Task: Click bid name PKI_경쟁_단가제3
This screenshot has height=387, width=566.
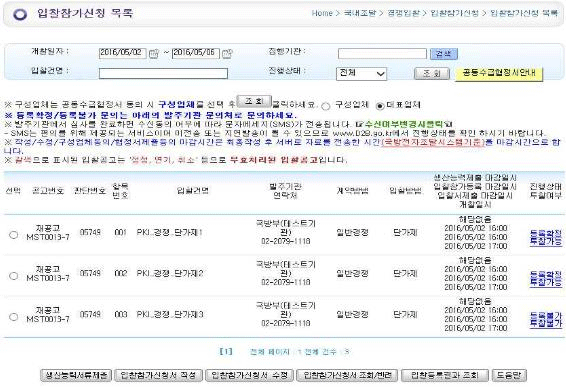Action: tap(170, 314)
